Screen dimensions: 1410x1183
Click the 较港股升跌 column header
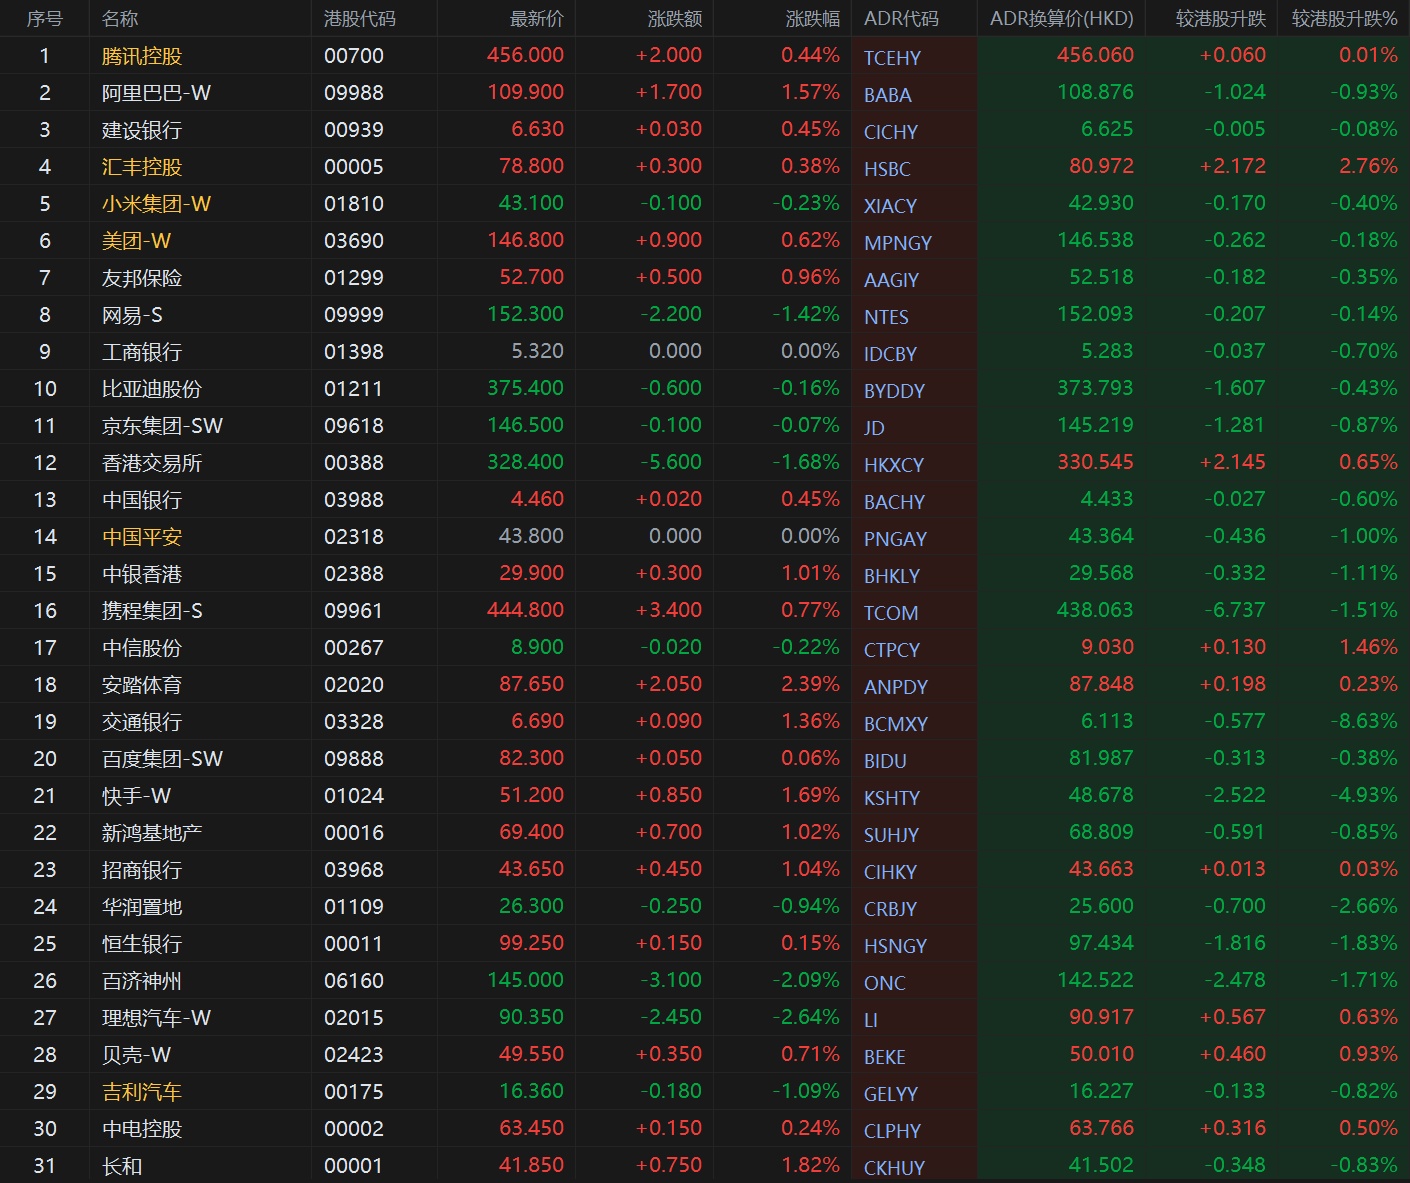[1220, 18]
